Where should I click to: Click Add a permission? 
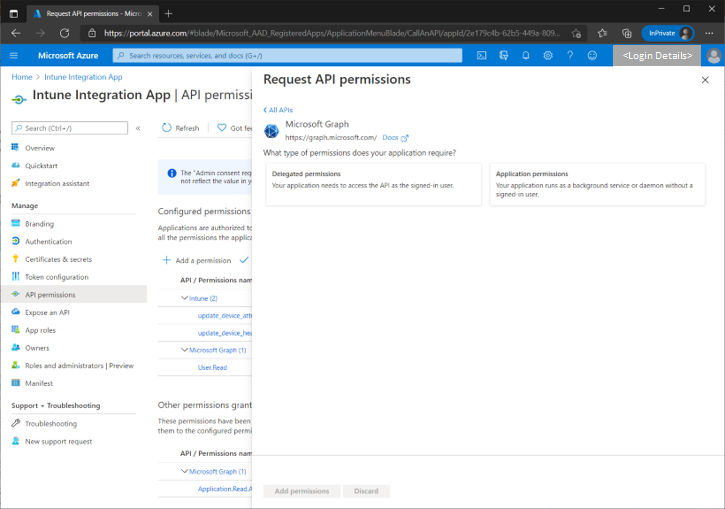pos(197,260)
